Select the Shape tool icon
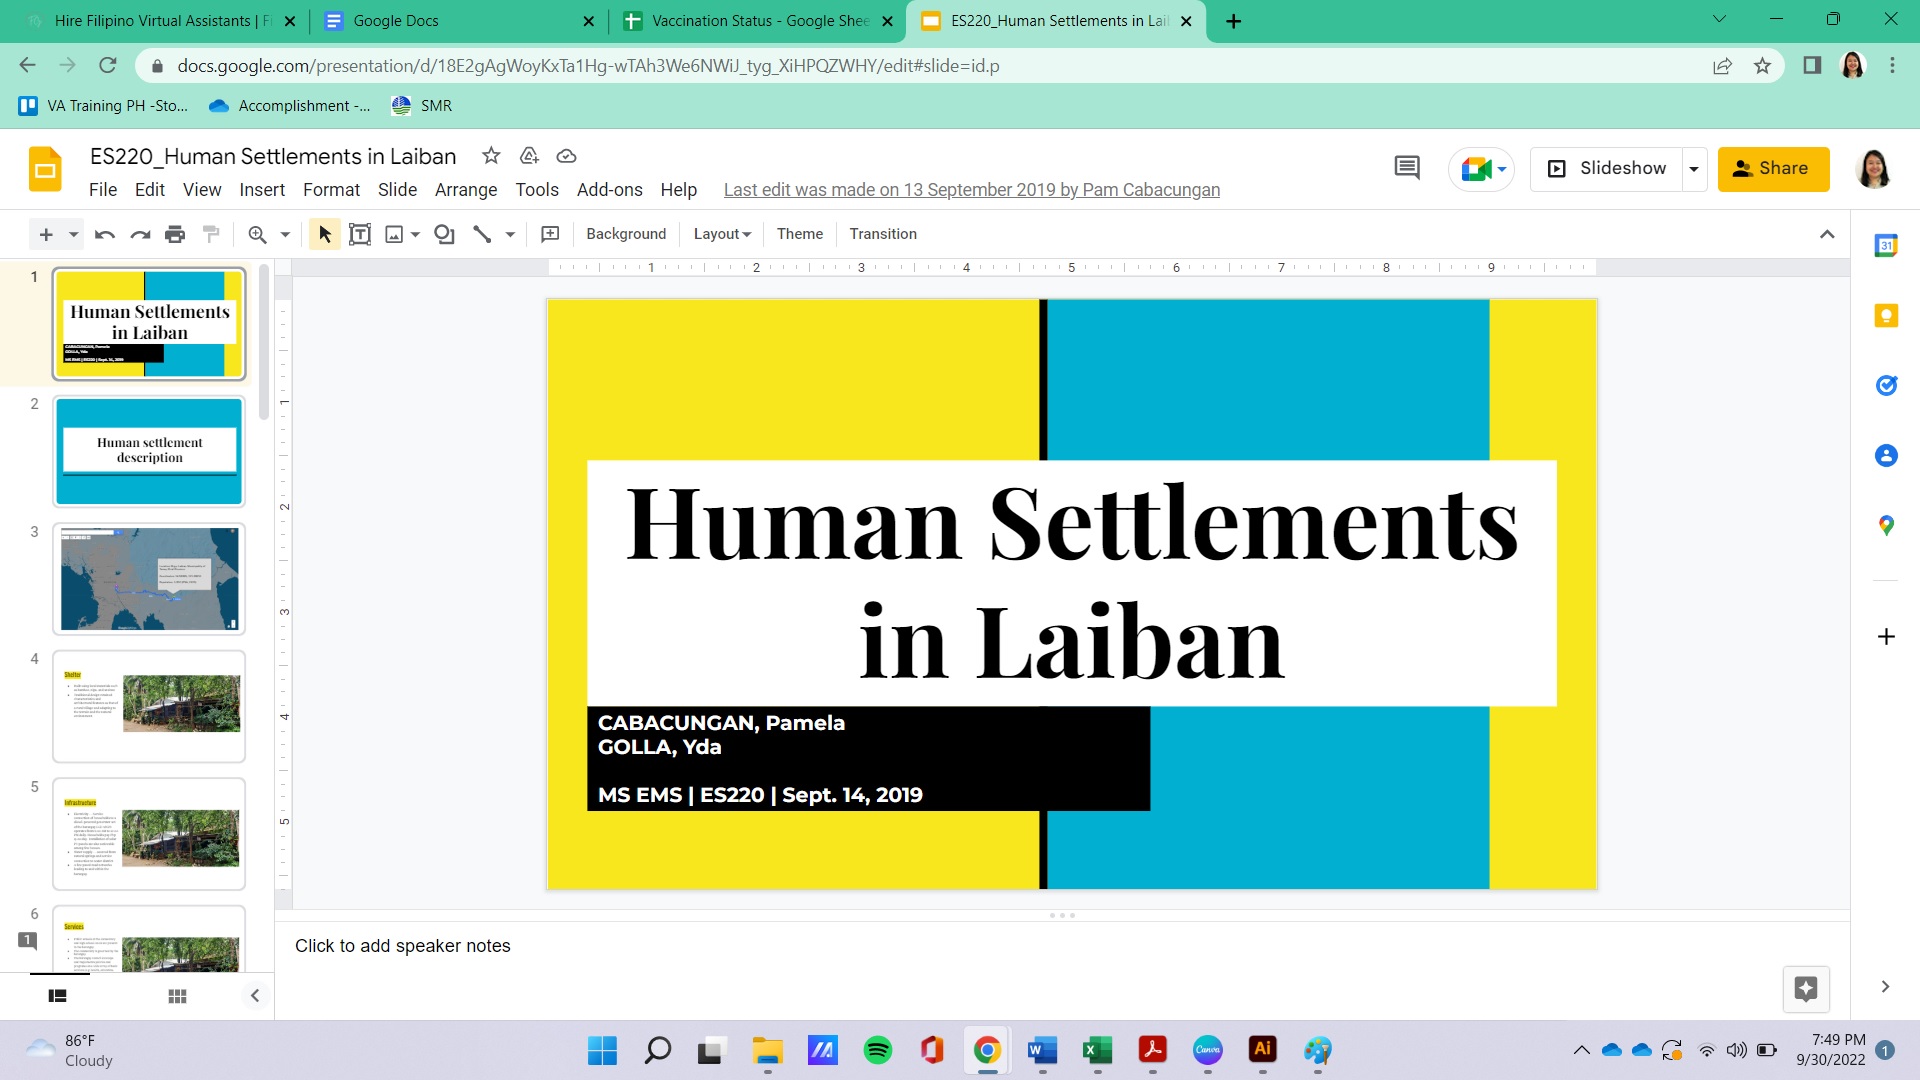This screenshot has height=1080, width=1920. (444, 234)
